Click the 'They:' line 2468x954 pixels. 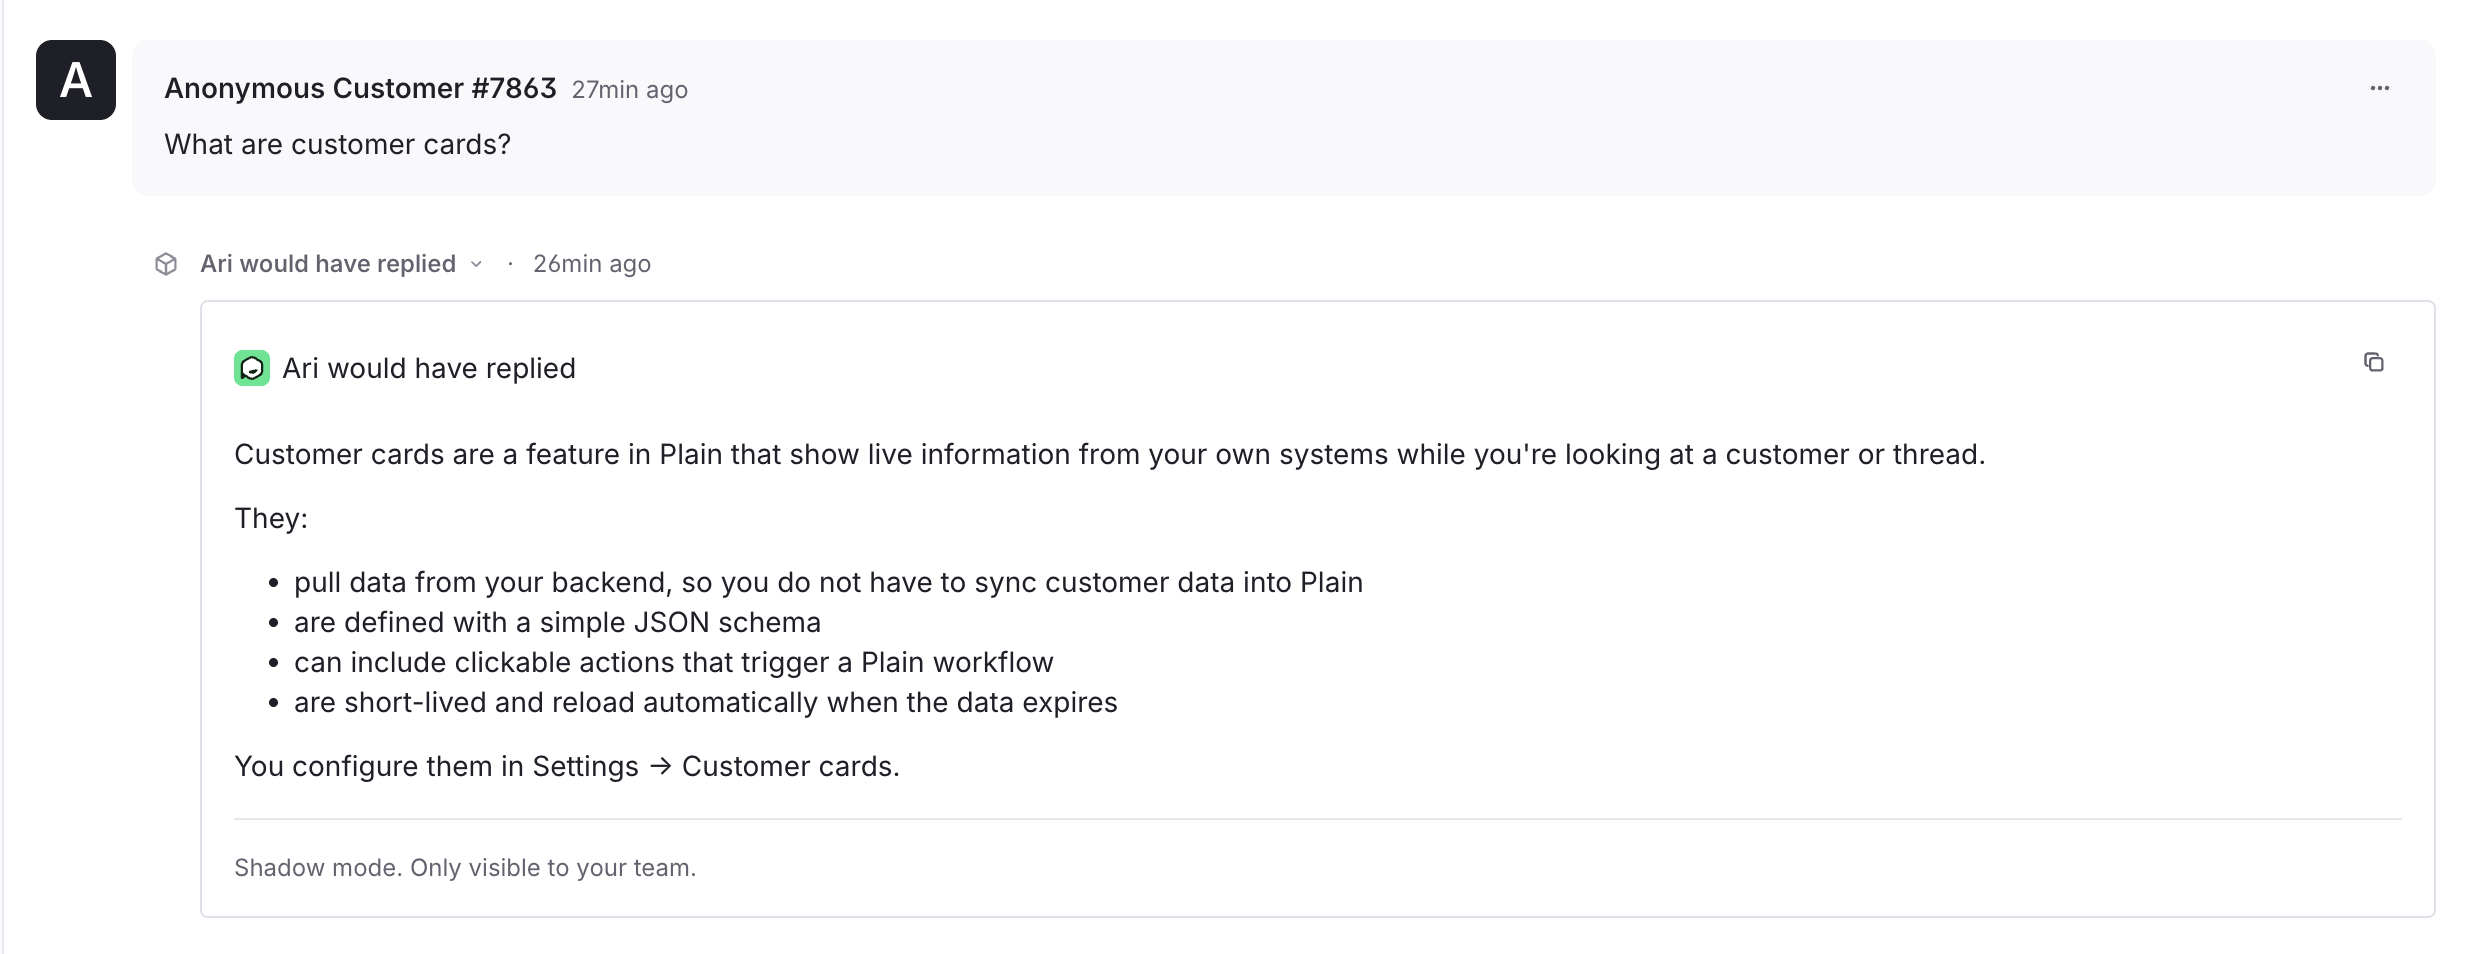[x=271, y=518]
